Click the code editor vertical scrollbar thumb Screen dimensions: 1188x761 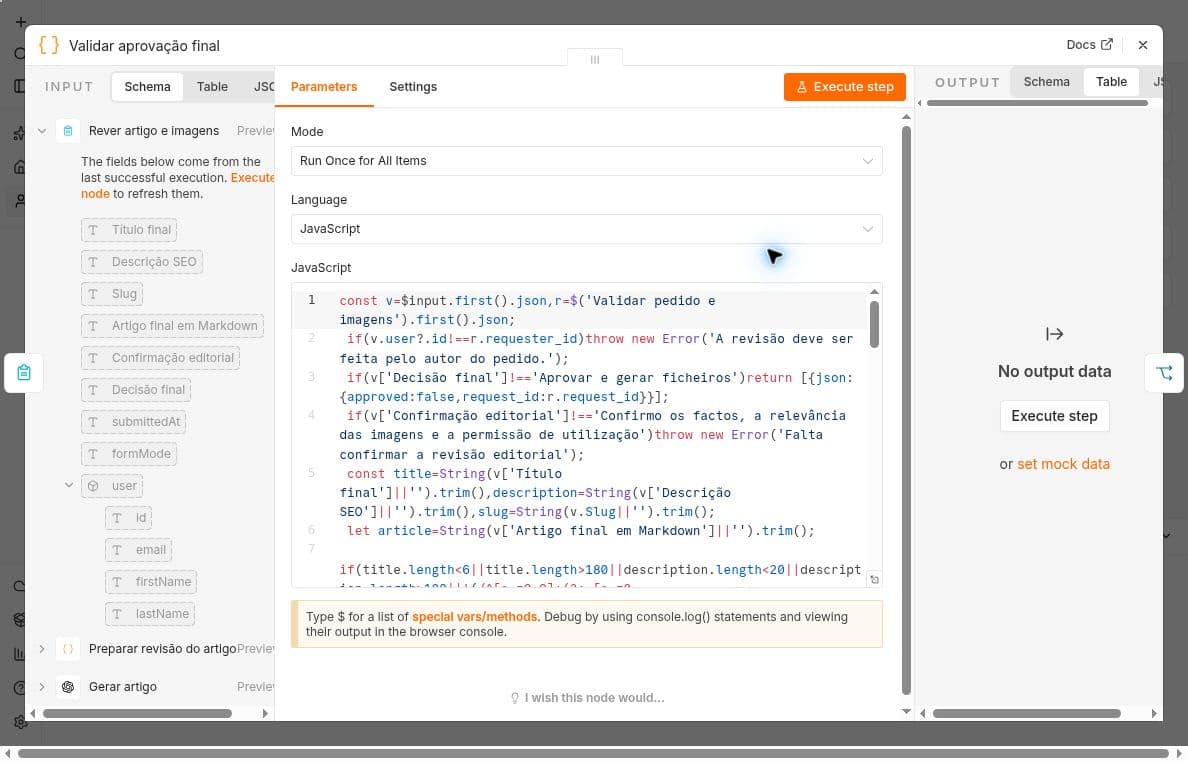874,324
